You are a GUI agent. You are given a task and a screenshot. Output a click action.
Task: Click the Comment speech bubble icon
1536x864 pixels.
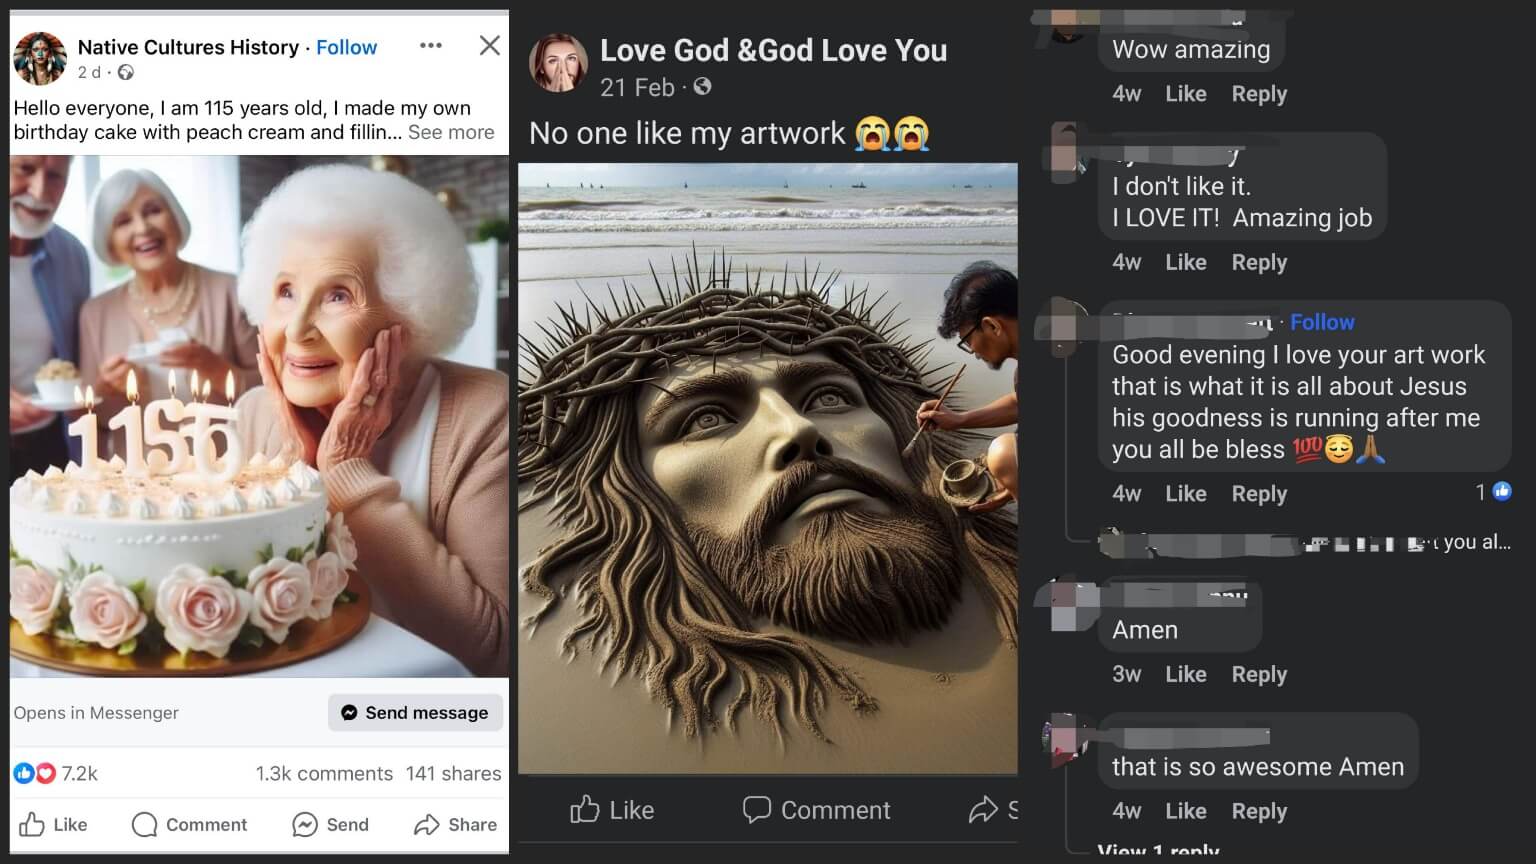(143, 824)
